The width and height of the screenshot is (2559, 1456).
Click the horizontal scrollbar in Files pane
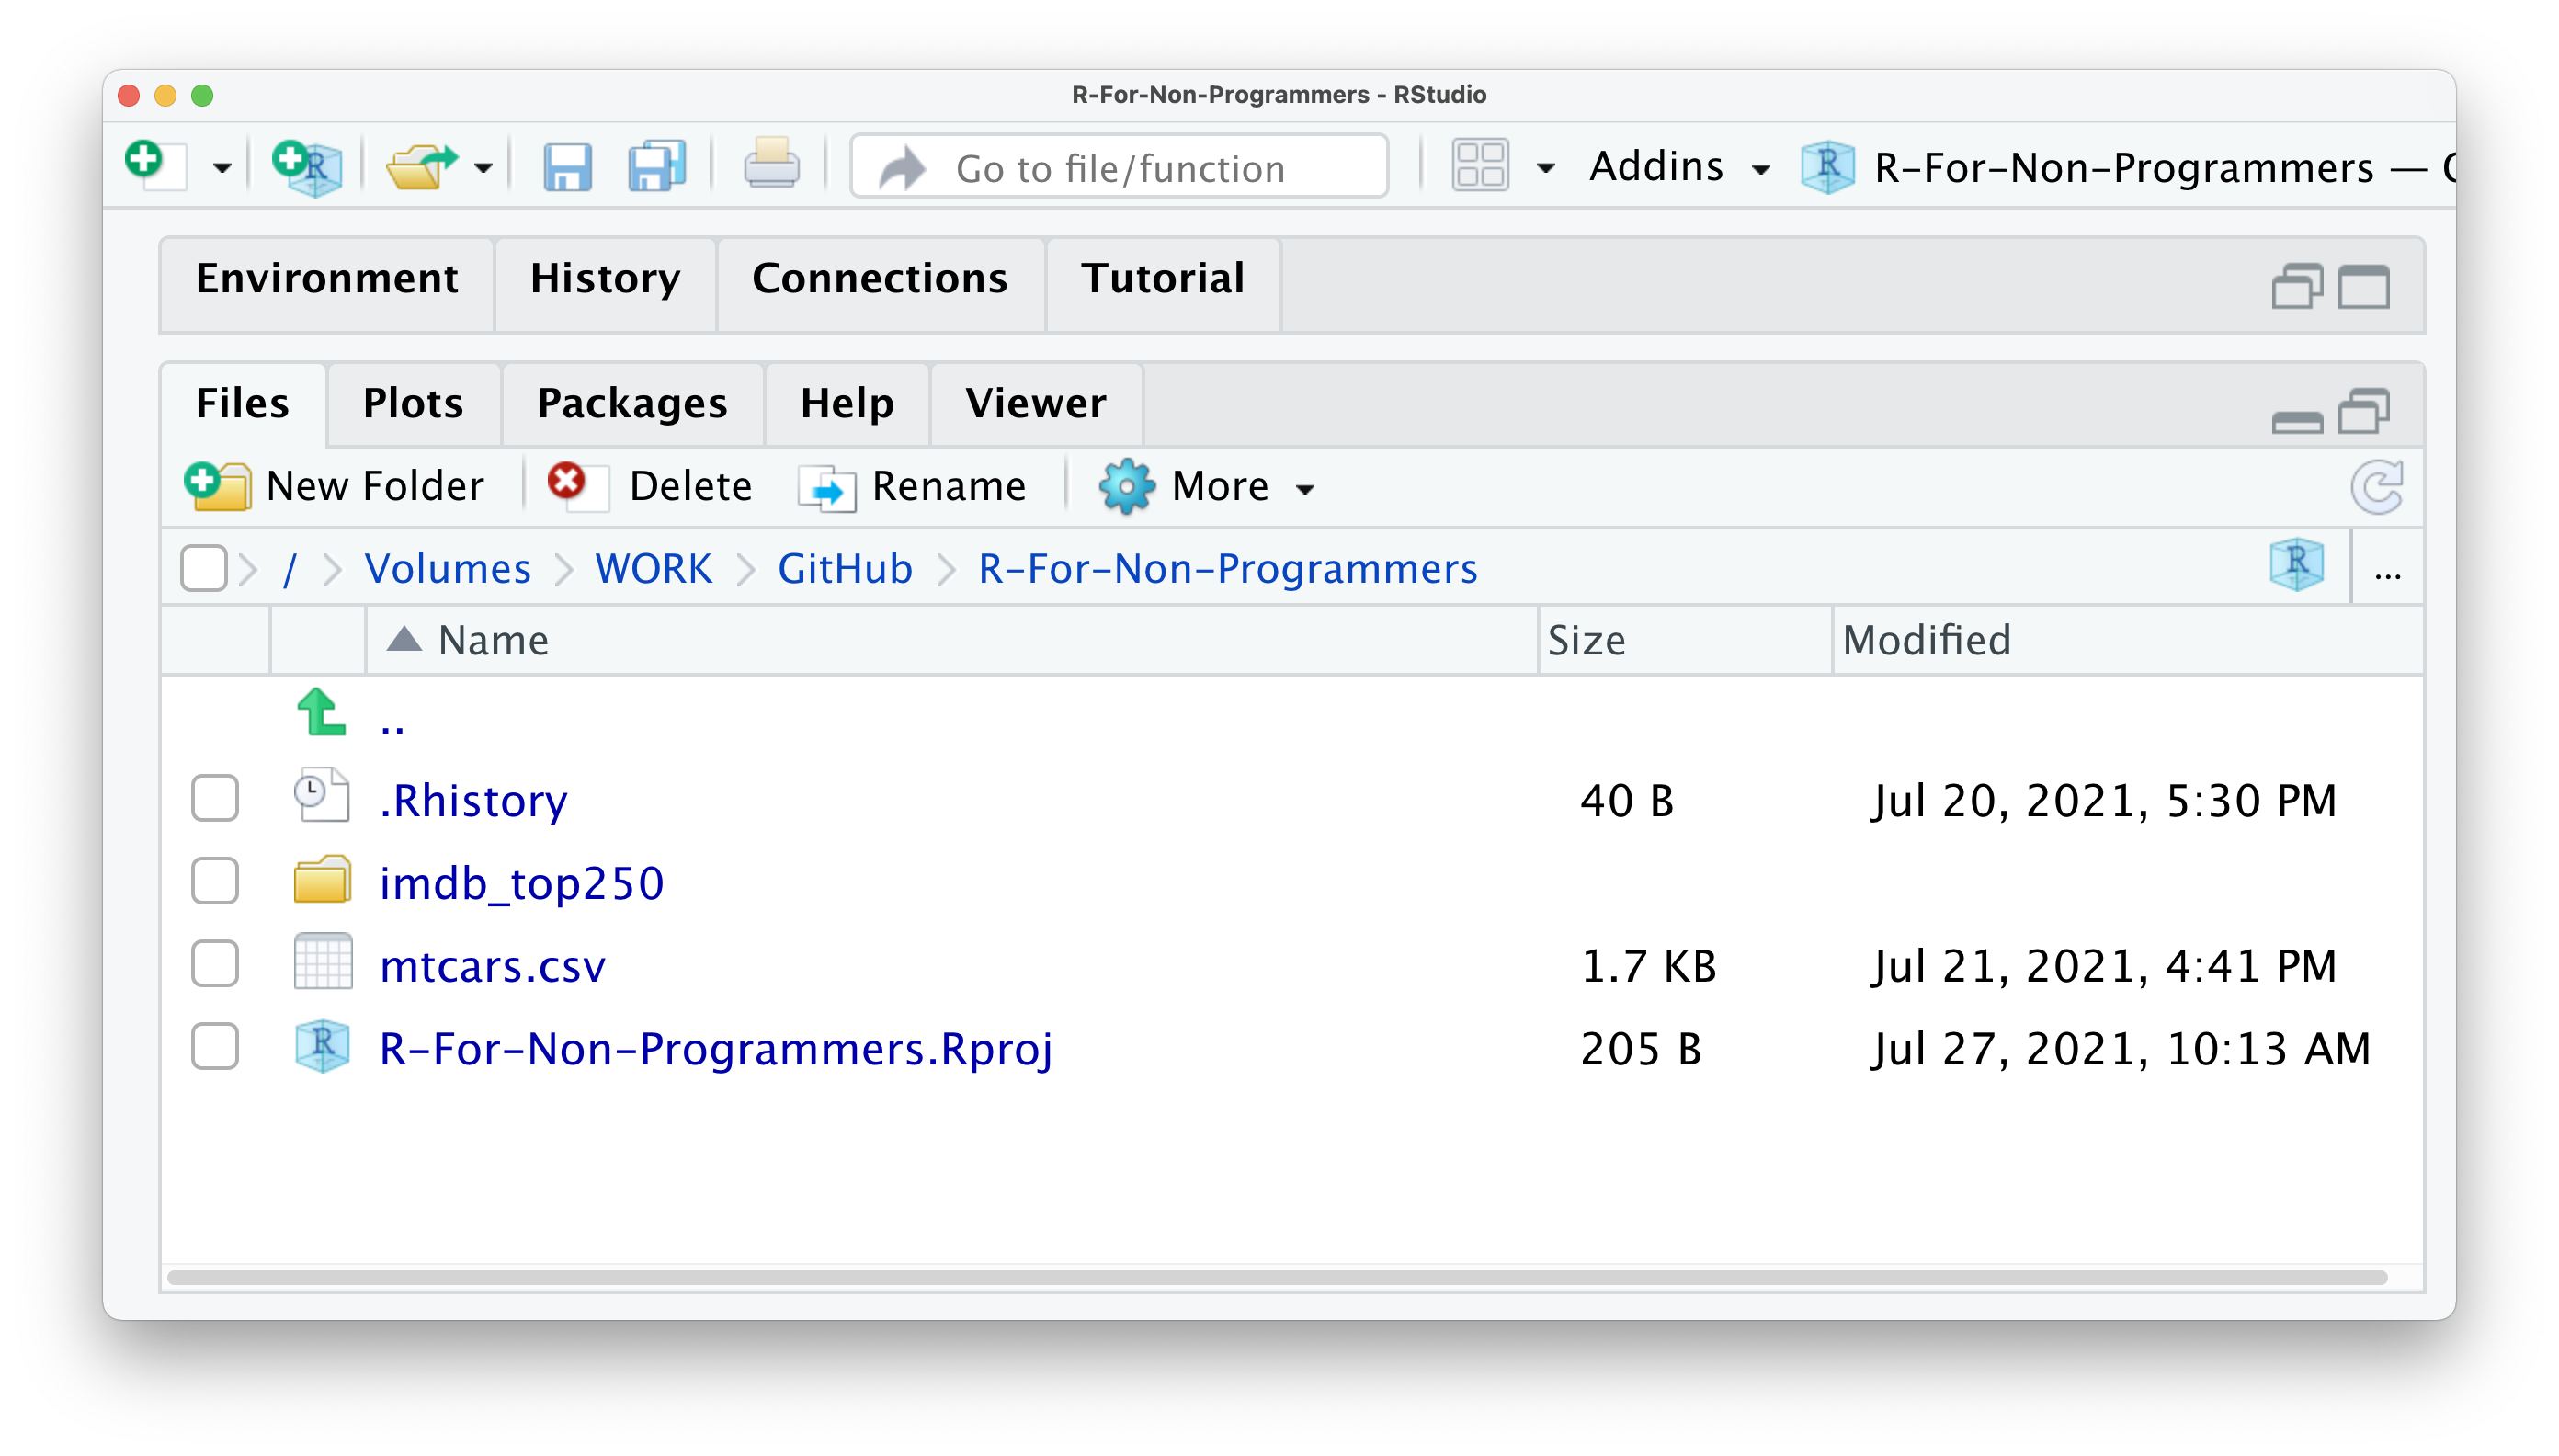(1276, 1277)
